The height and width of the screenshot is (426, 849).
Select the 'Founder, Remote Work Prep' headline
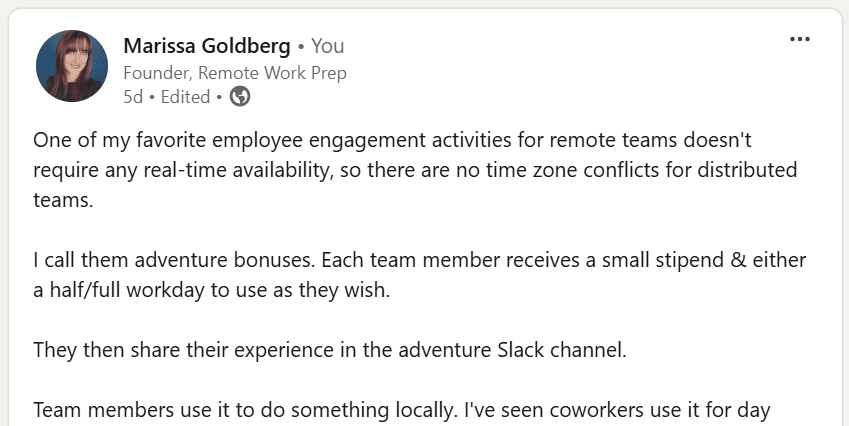tap(235, 73)
